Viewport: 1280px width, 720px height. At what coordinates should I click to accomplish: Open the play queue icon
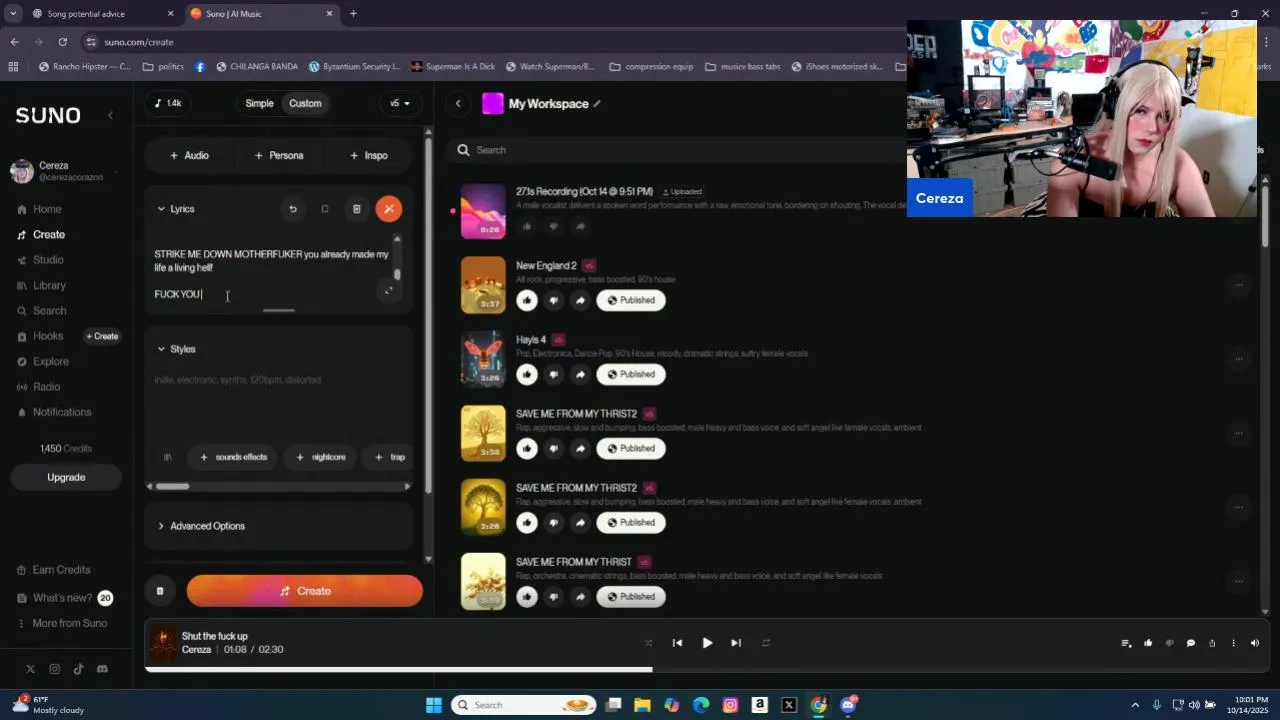pos(1126,643)
